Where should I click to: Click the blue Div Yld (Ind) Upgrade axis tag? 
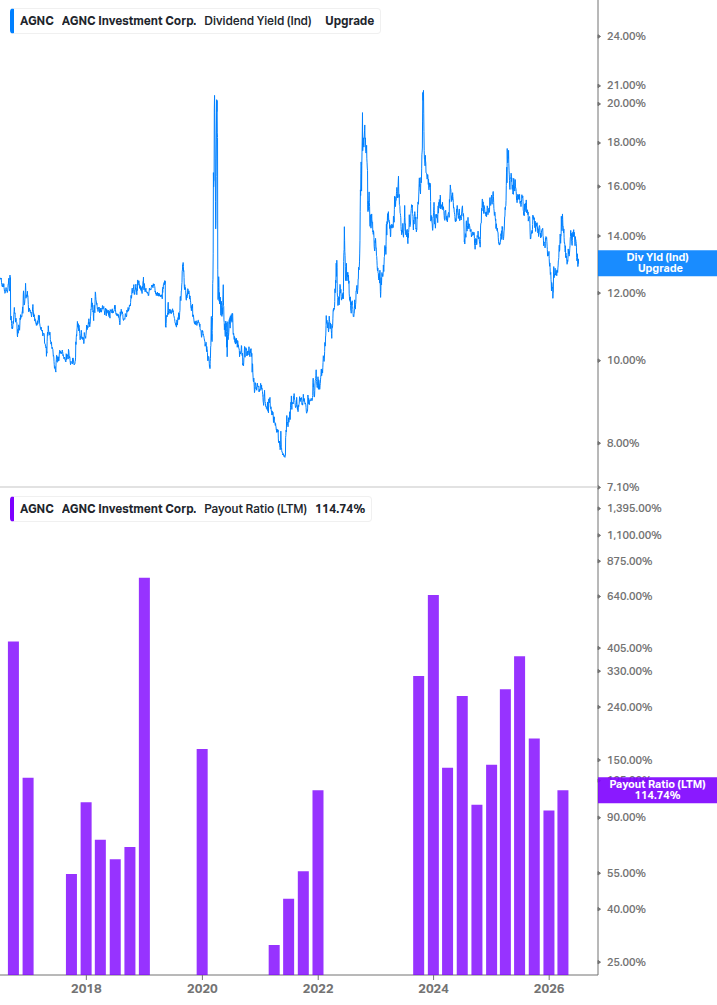pyautogui.click(x=657, y=263)
